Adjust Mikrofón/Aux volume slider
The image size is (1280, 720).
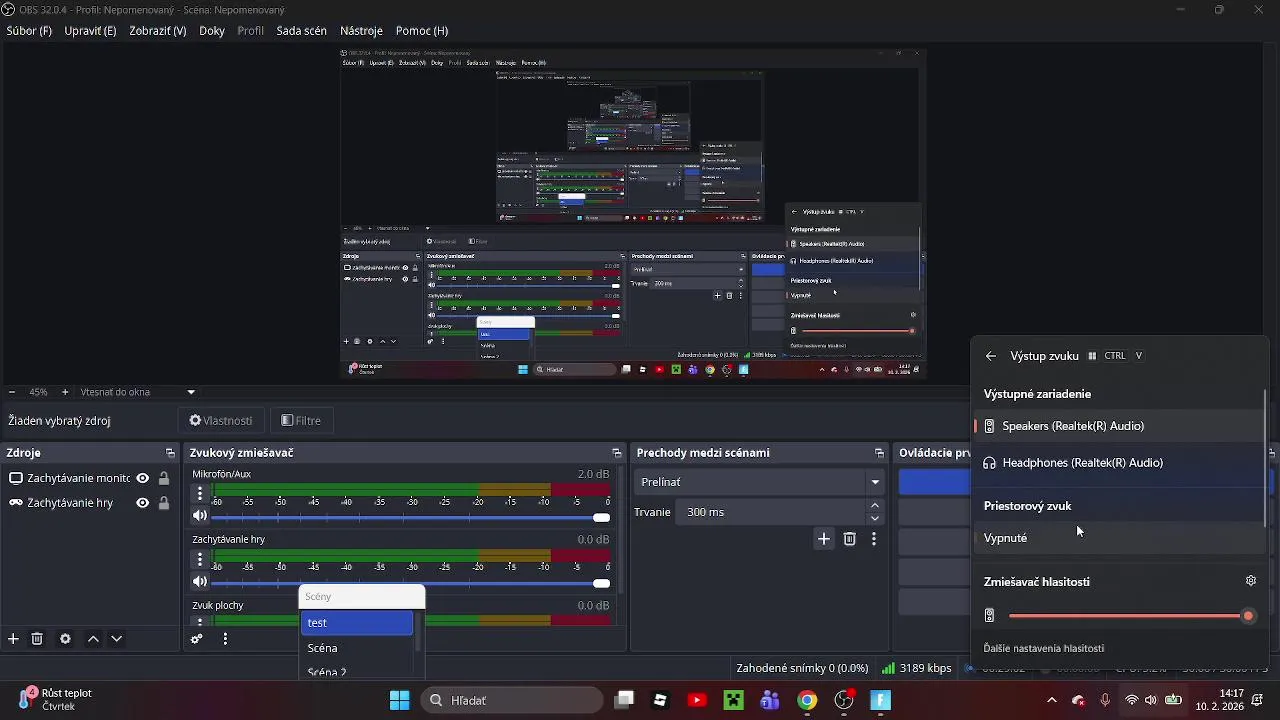pos(410,517)
